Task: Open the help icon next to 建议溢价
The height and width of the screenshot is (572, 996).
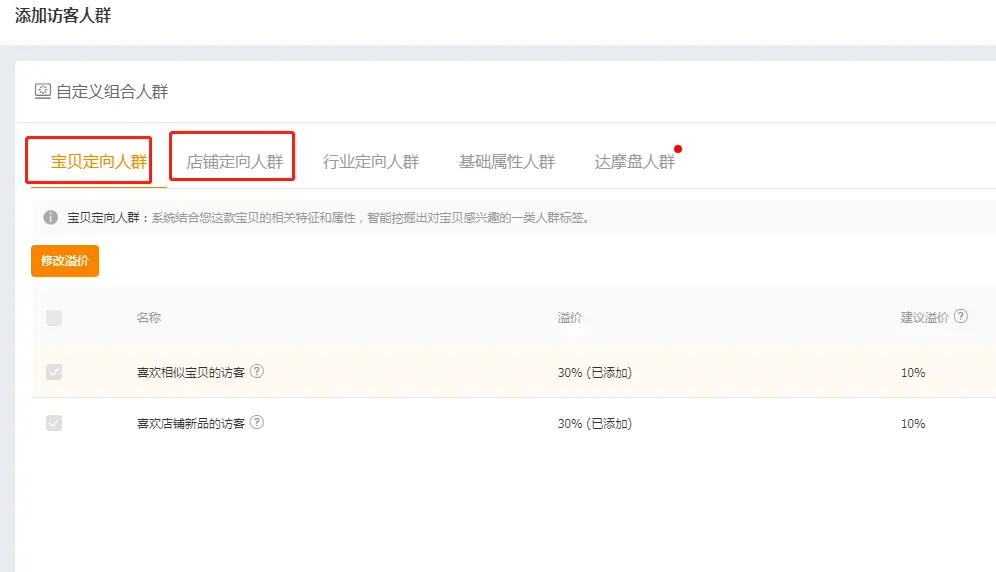Action: click(x=960, y=316)
